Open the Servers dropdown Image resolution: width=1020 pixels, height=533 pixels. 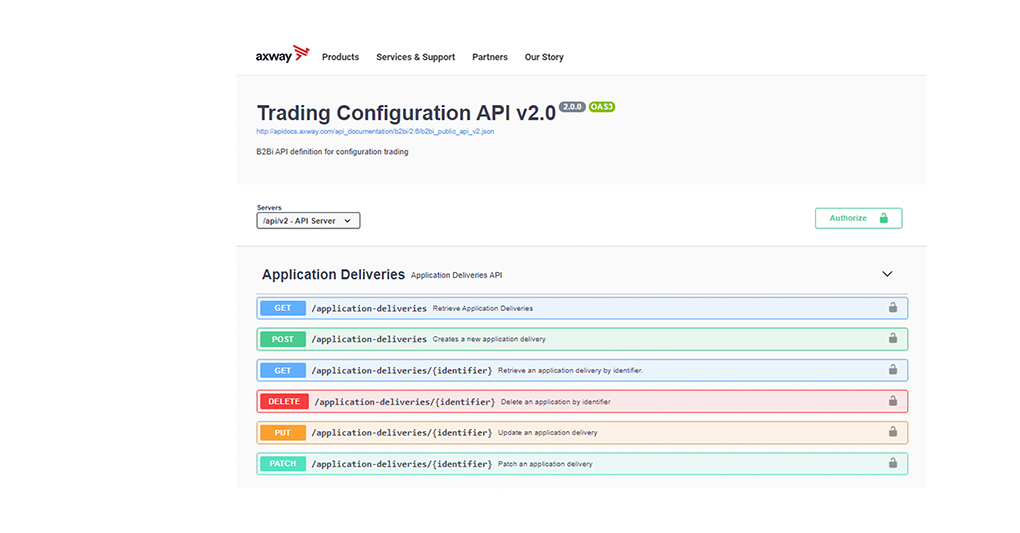click(308, 220)
